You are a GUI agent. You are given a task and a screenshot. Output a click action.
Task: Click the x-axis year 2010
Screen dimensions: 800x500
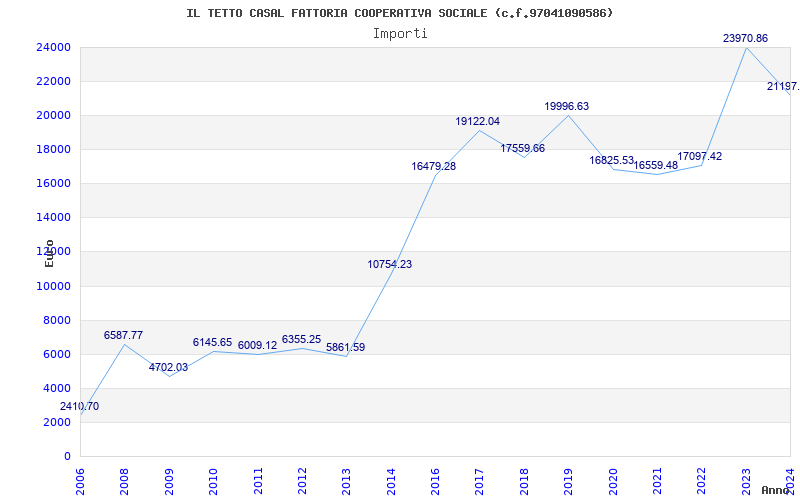coord(213,481)
